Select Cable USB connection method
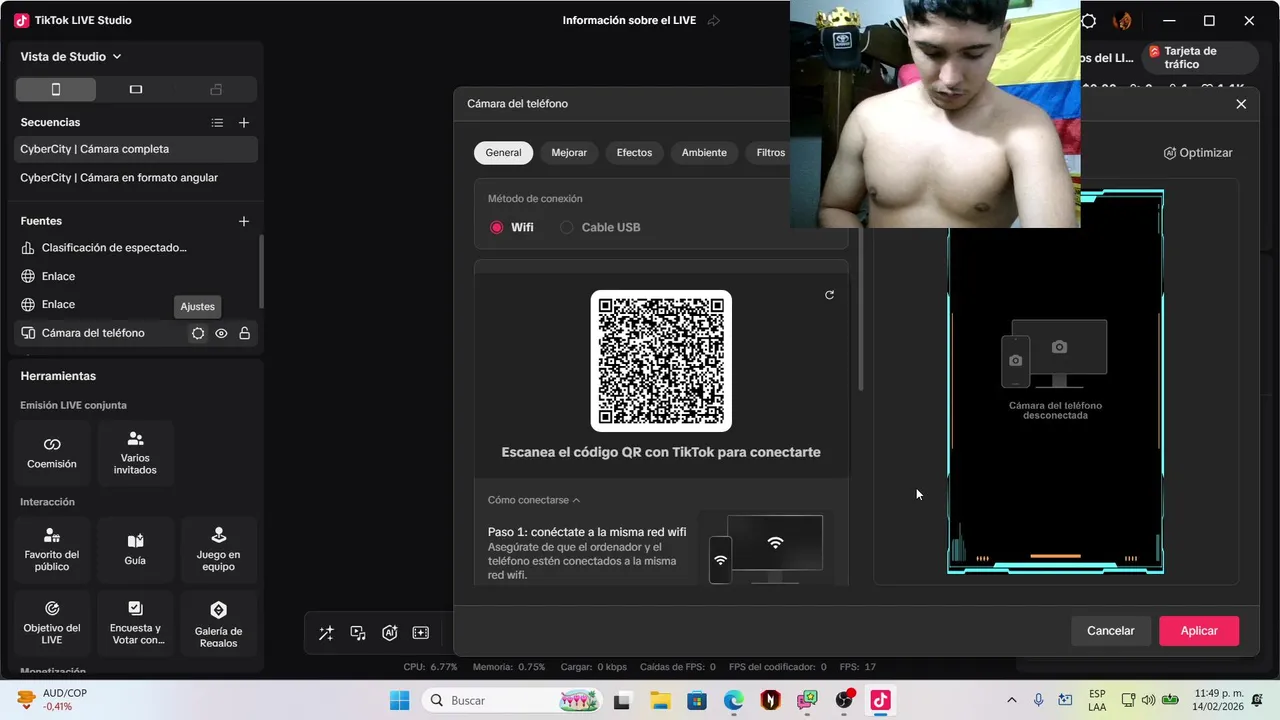The width and height of the screenshot is (1280, 720). (600, 227)
